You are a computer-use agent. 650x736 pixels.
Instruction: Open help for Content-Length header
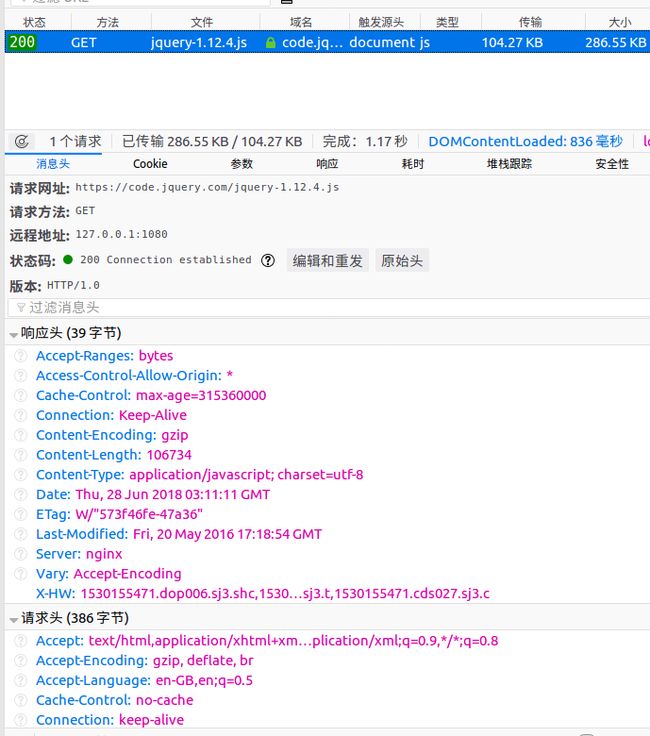tap(21, 455)
